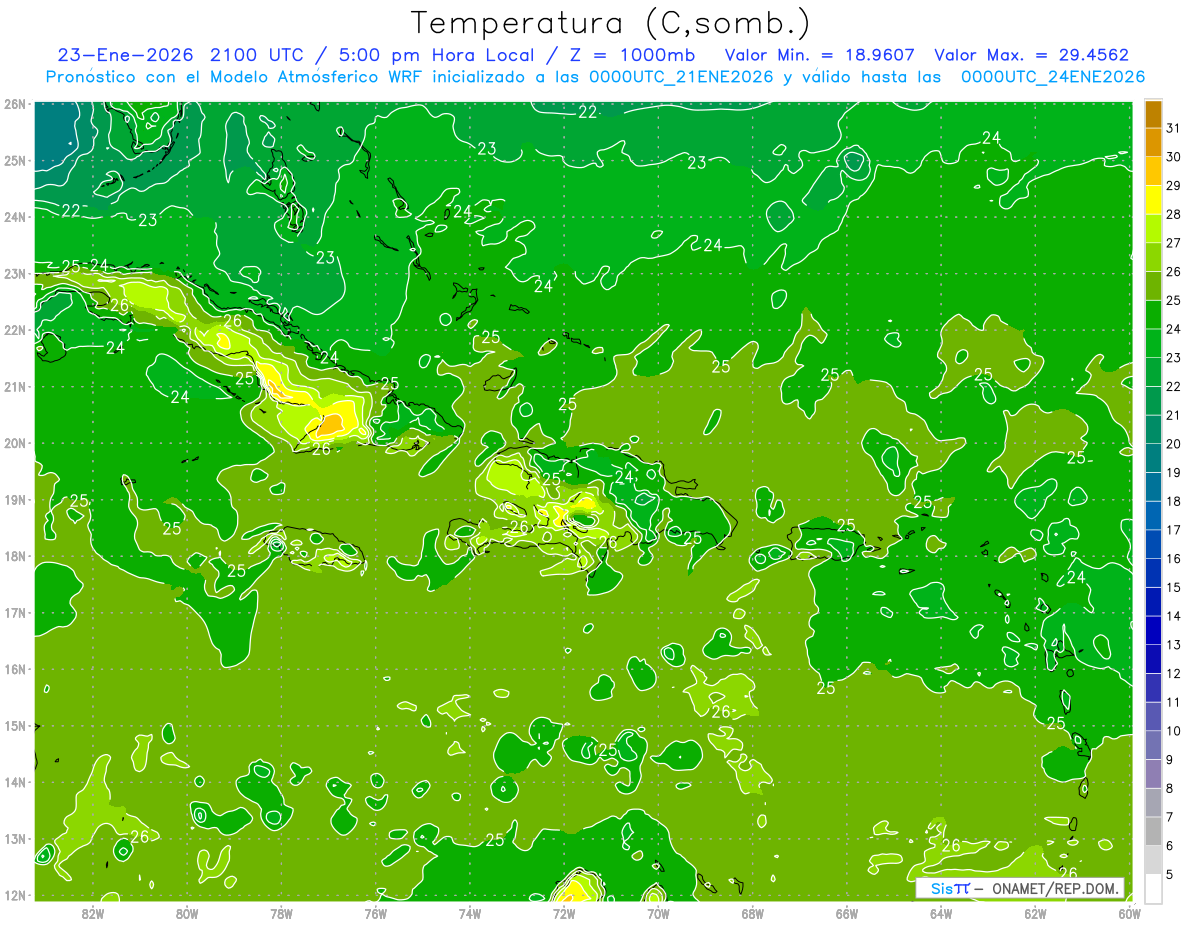
Task: Click 'Valor Max. = 29.4562' text
Action: (1032, 55)
